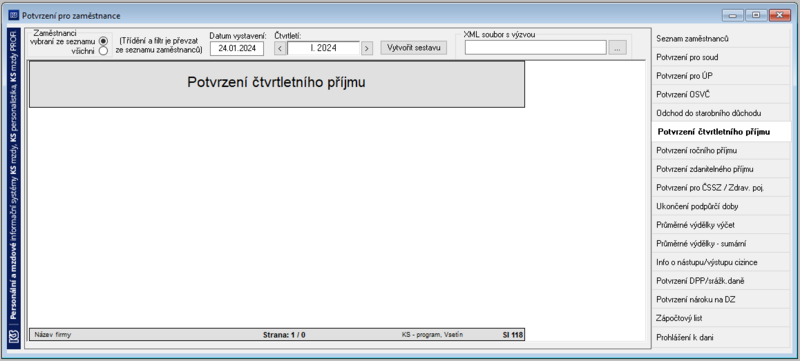Open Potvrzení ročního příjmu

[x=720, y=150]
